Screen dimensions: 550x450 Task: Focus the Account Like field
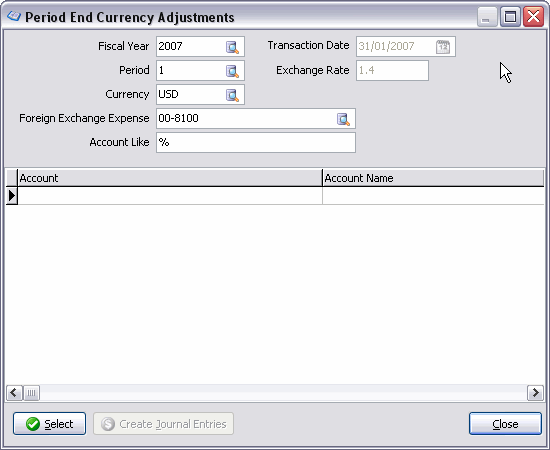(x=256, y=142)
